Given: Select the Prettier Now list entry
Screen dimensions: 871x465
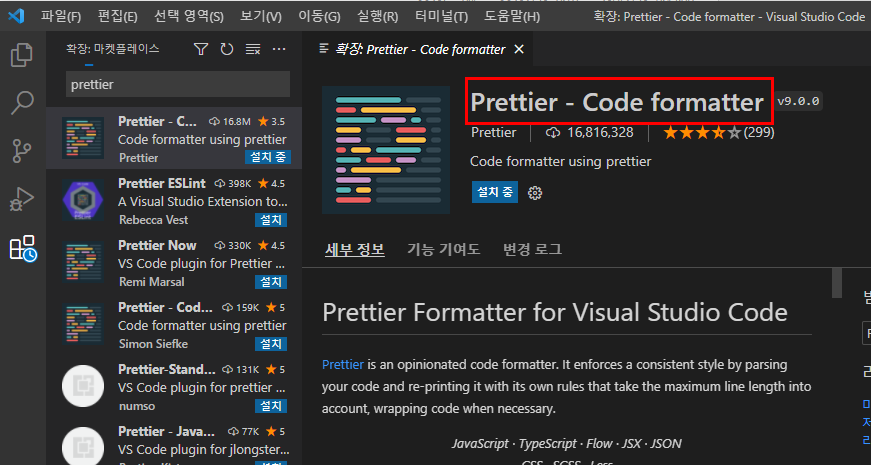Looking at the screenshot, I should click(x=174, y=263).
